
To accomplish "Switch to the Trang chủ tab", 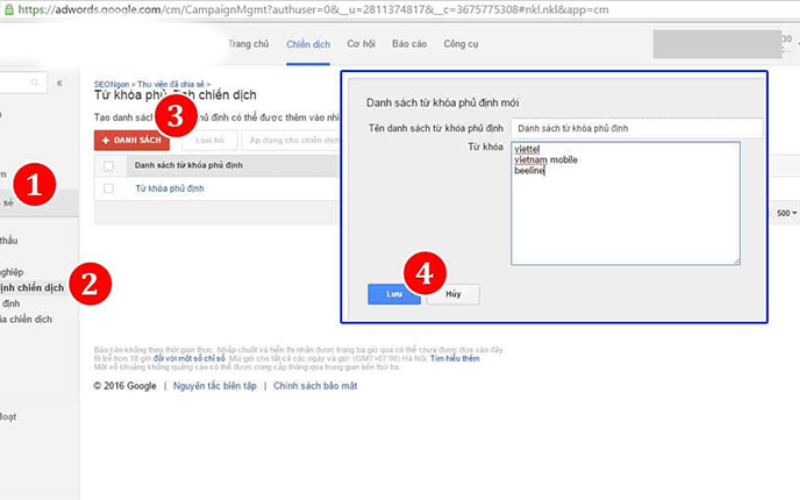I will pos(248,45).
